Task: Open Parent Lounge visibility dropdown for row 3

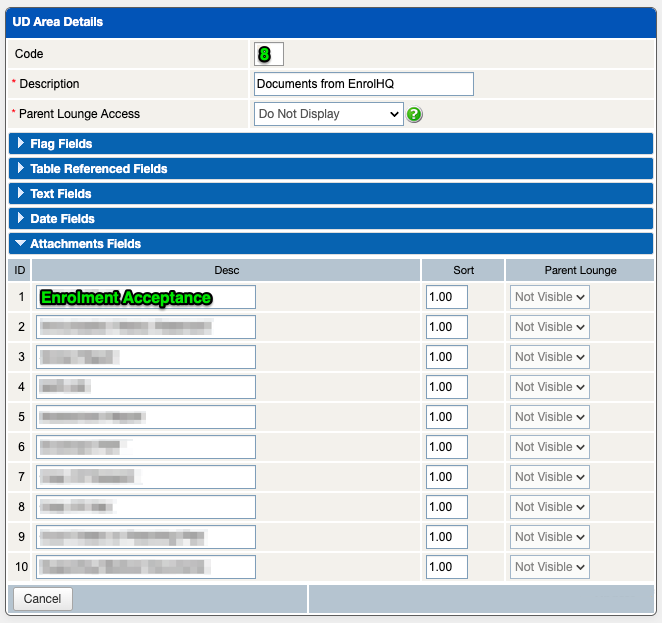Action: (x=549, y=357)
